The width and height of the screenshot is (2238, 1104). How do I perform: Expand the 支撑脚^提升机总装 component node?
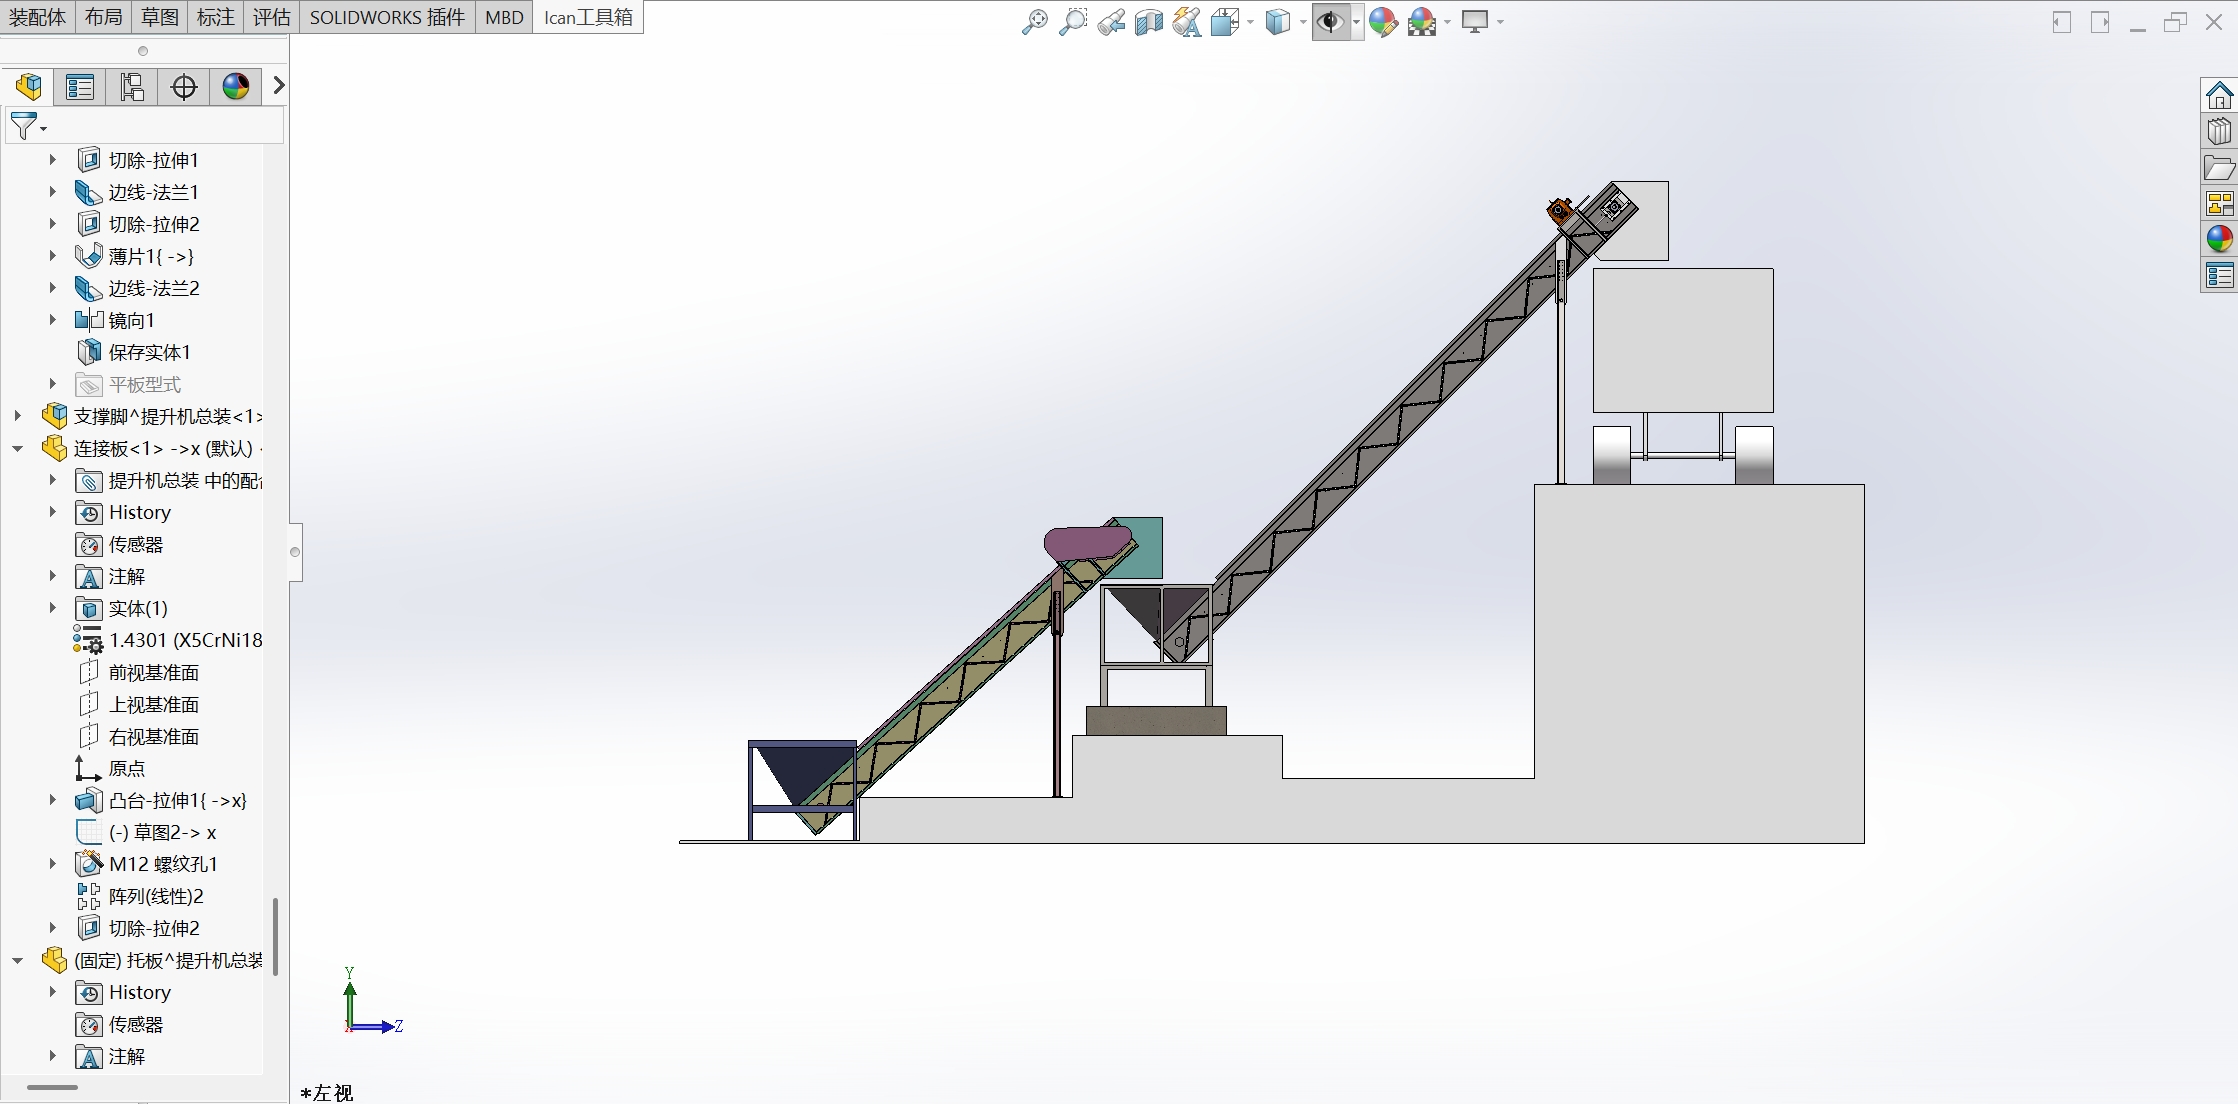point(18,417)
